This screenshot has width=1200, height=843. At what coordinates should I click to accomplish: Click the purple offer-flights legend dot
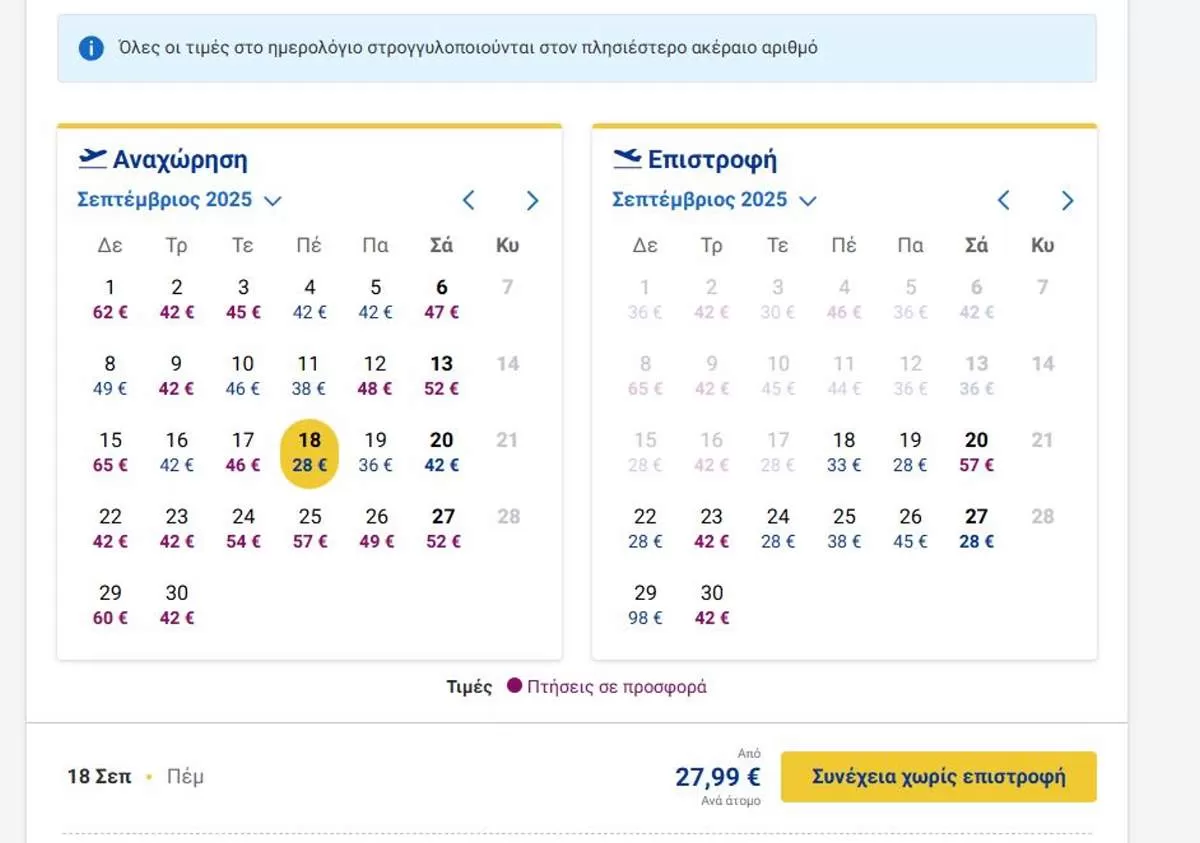(514, 686)
